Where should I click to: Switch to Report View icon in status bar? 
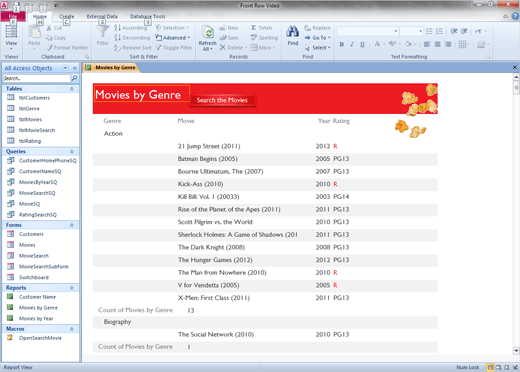490,367
